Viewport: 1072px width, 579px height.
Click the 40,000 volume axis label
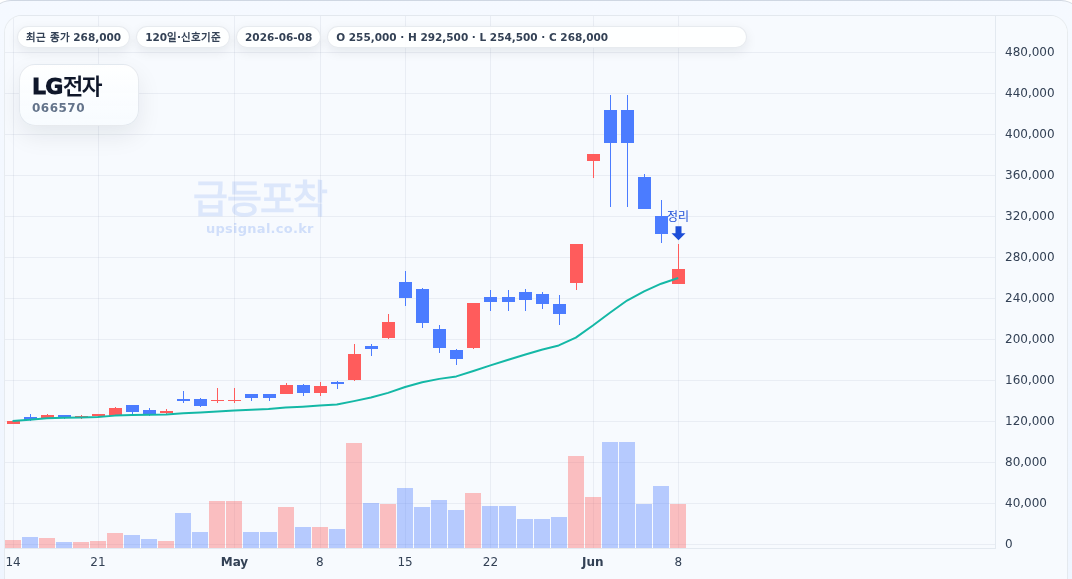pos(1026,503)
